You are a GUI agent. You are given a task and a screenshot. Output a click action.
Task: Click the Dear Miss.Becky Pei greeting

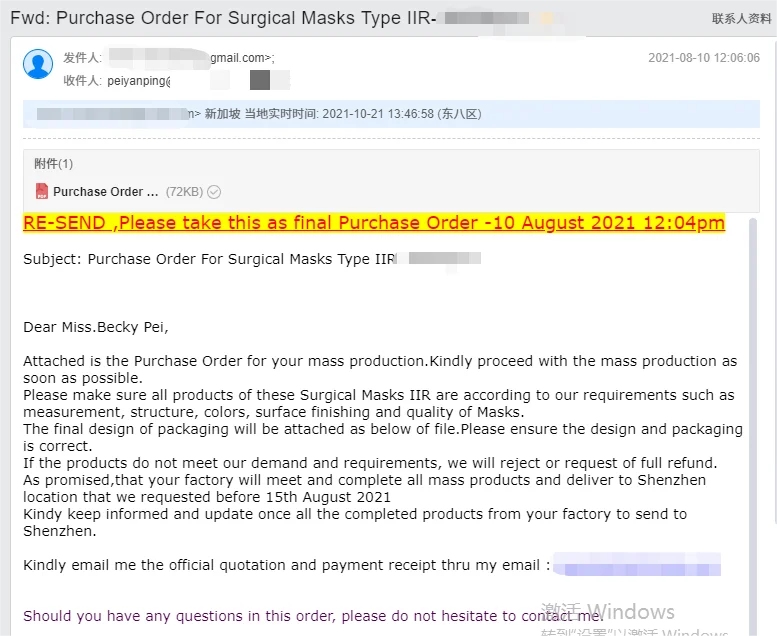point(96,327)
